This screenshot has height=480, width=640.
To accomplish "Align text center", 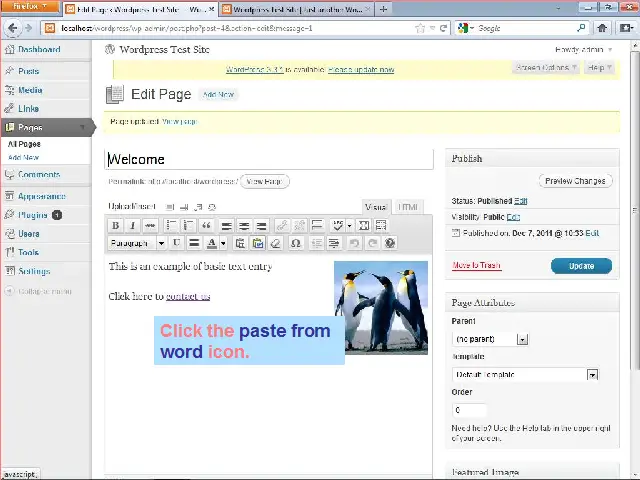I will coord(244,225).
